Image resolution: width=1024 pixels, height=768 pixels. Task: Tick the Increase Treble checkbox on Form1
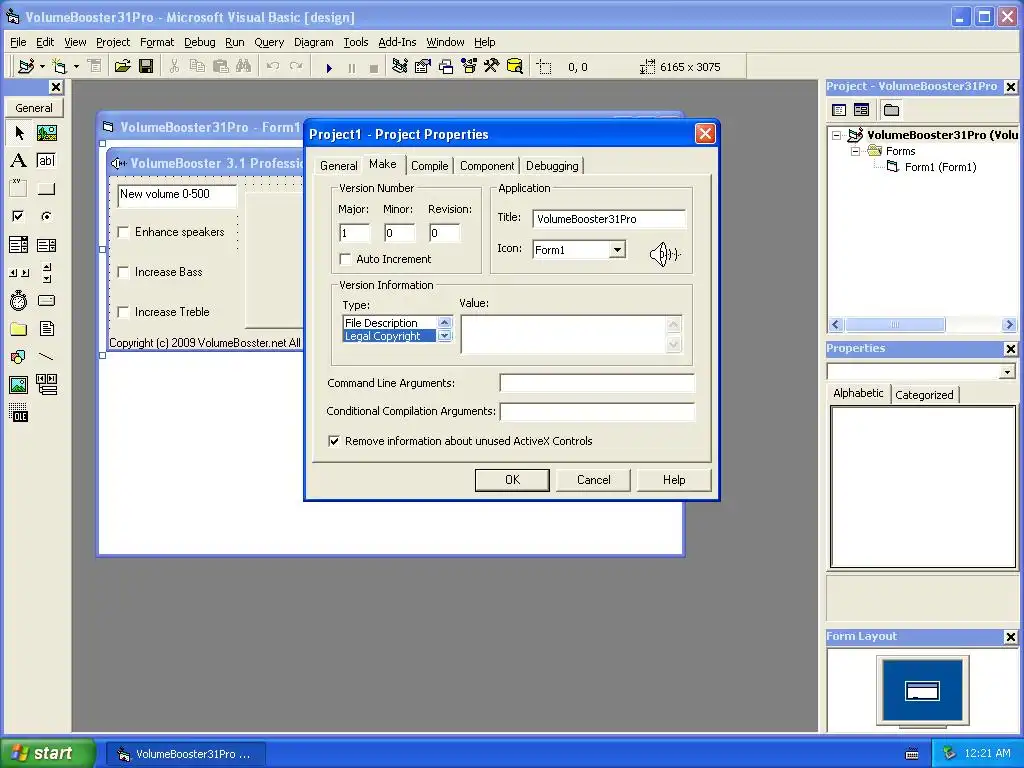[x=123, y=312]
